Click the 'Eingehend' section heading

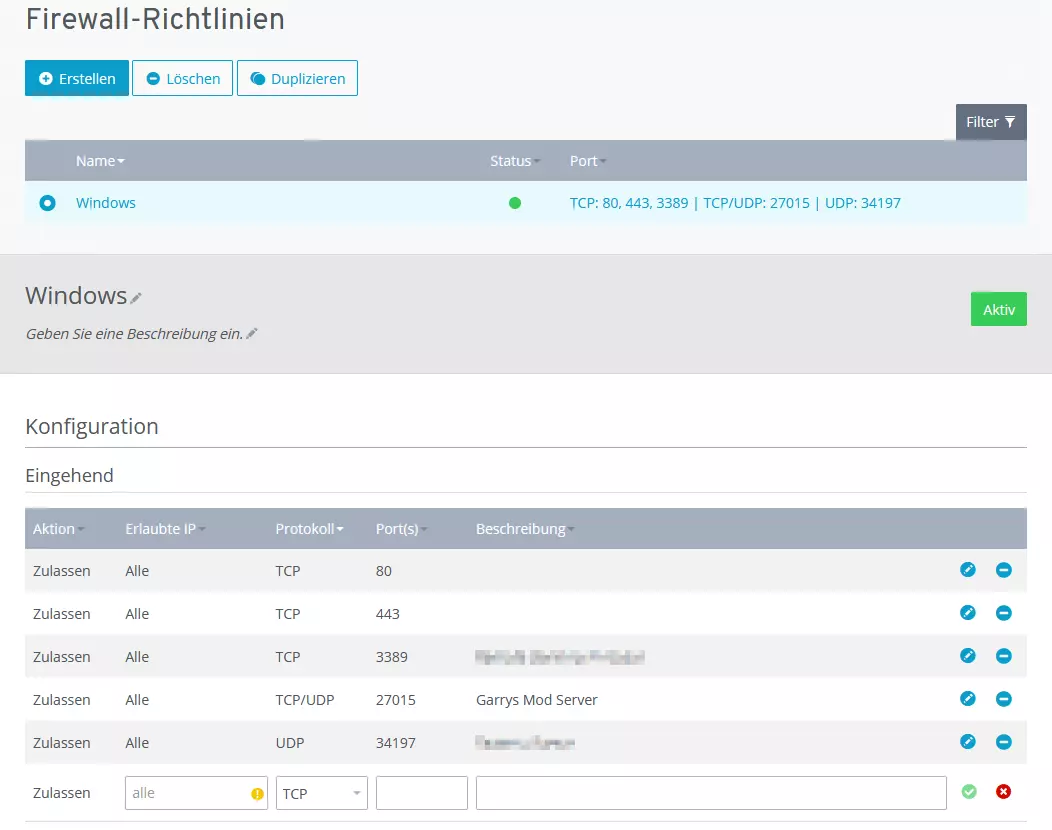pyautogui.click(x=69, y=476)
